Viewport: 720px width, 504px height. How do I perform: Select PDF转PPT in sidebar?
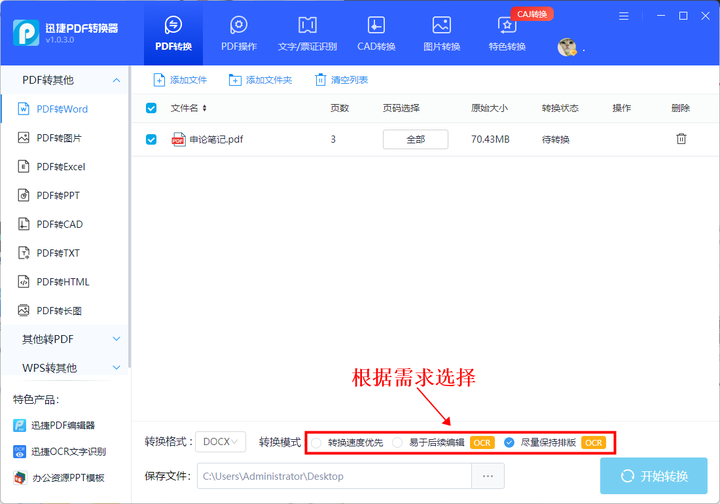pyautogui.click(x=57, y=196)
